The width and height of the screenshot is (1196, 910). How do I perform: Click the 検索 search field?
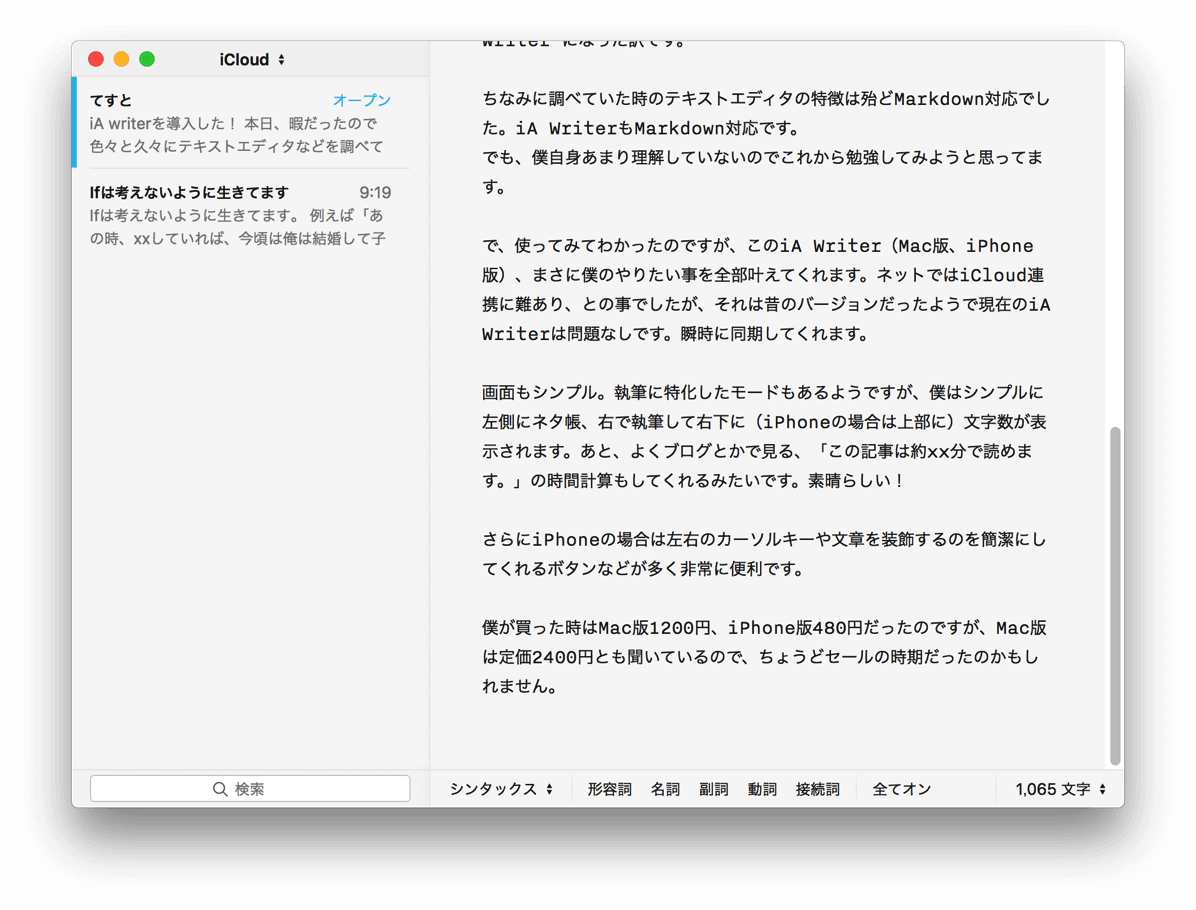point(250,789)
